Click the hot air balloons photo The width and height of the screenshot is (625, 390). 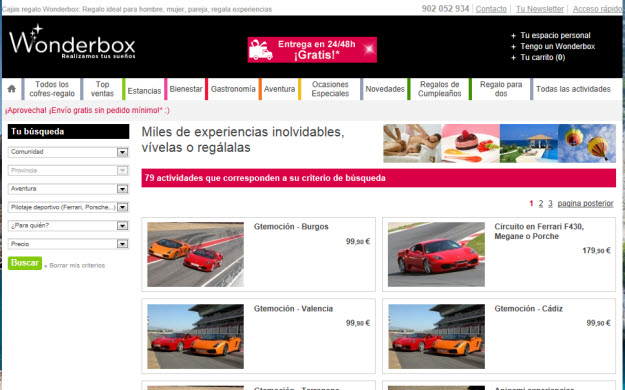[587, 144]
